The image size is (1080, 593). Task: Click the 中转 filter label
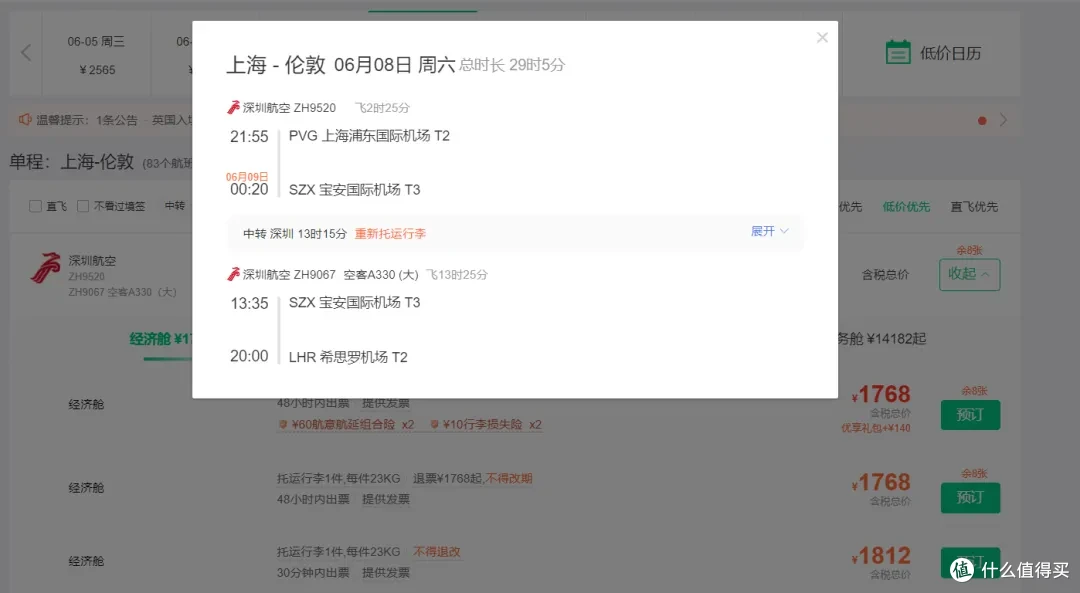(x=175, y=206)
